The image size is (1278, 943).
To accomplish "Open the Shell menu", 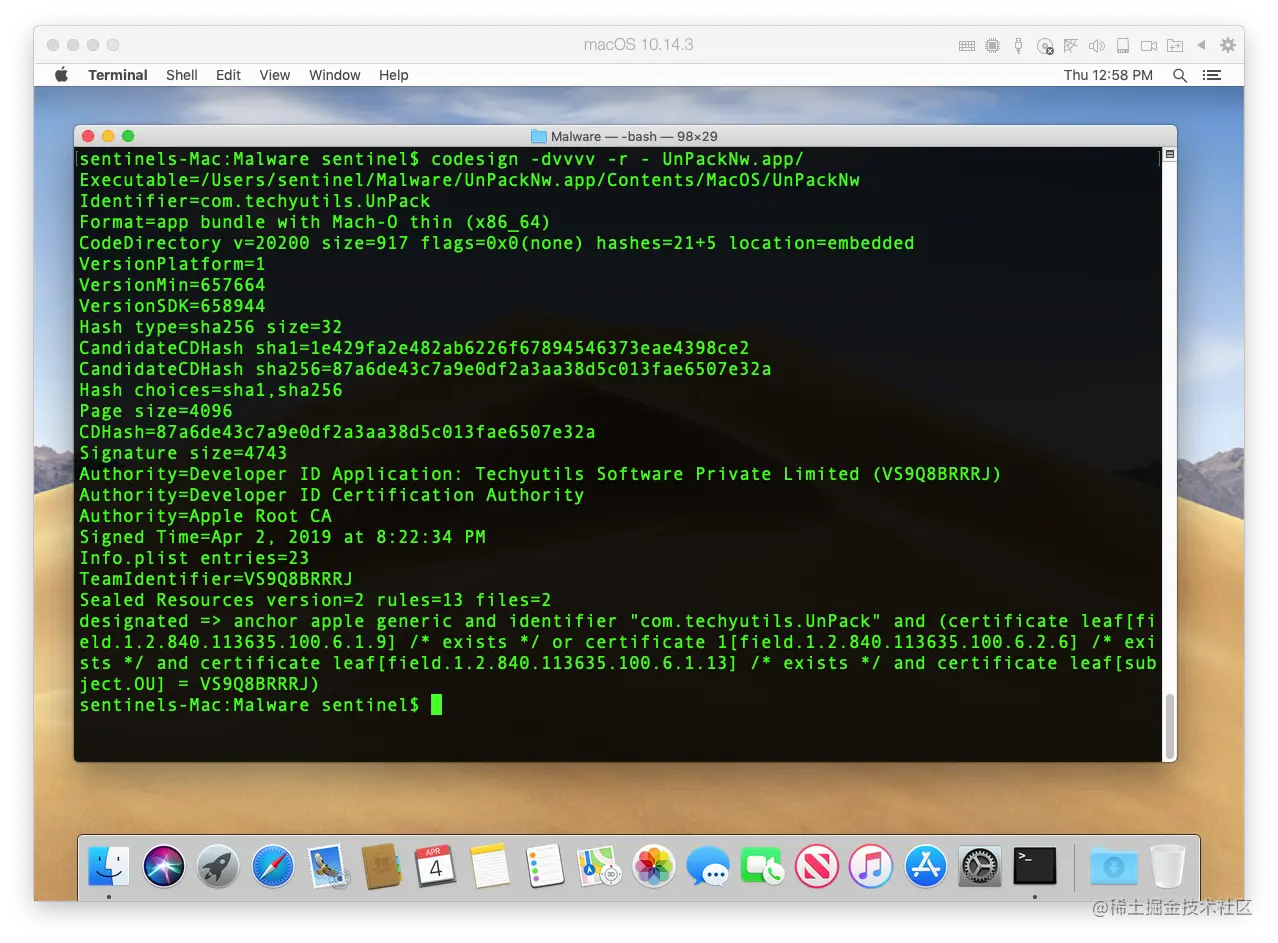I will pyautogui.click(x=182, y=75).
